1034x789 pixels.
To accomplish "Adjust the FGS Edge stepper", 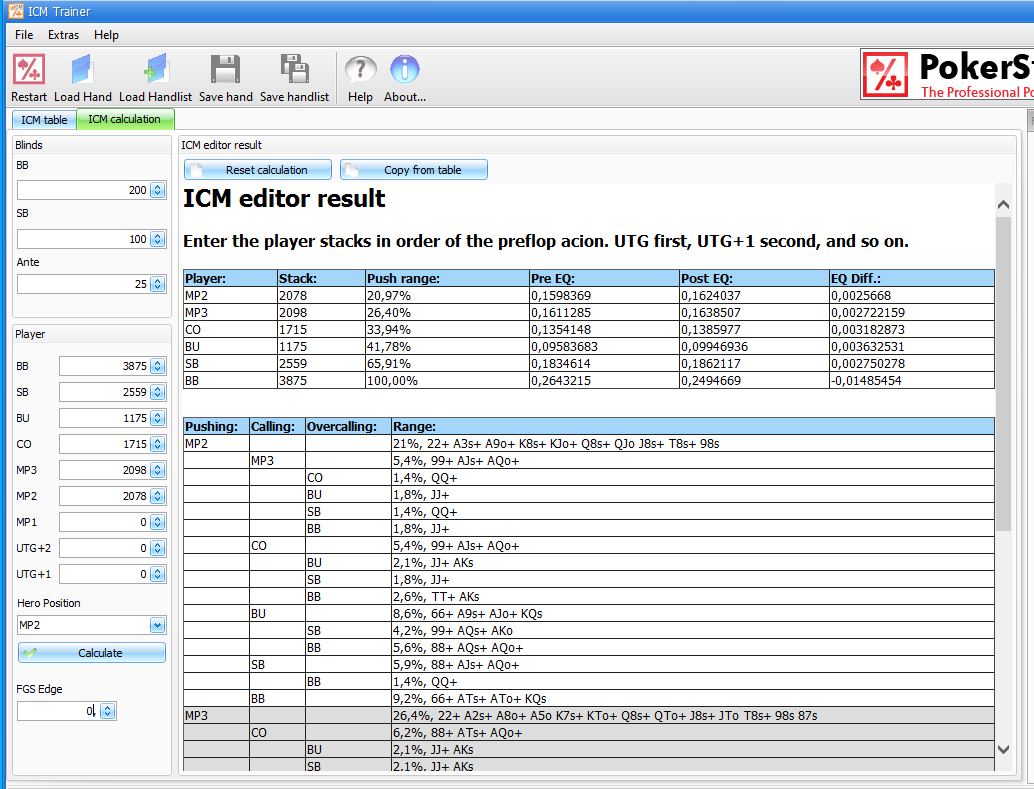I will pos(108,710).
